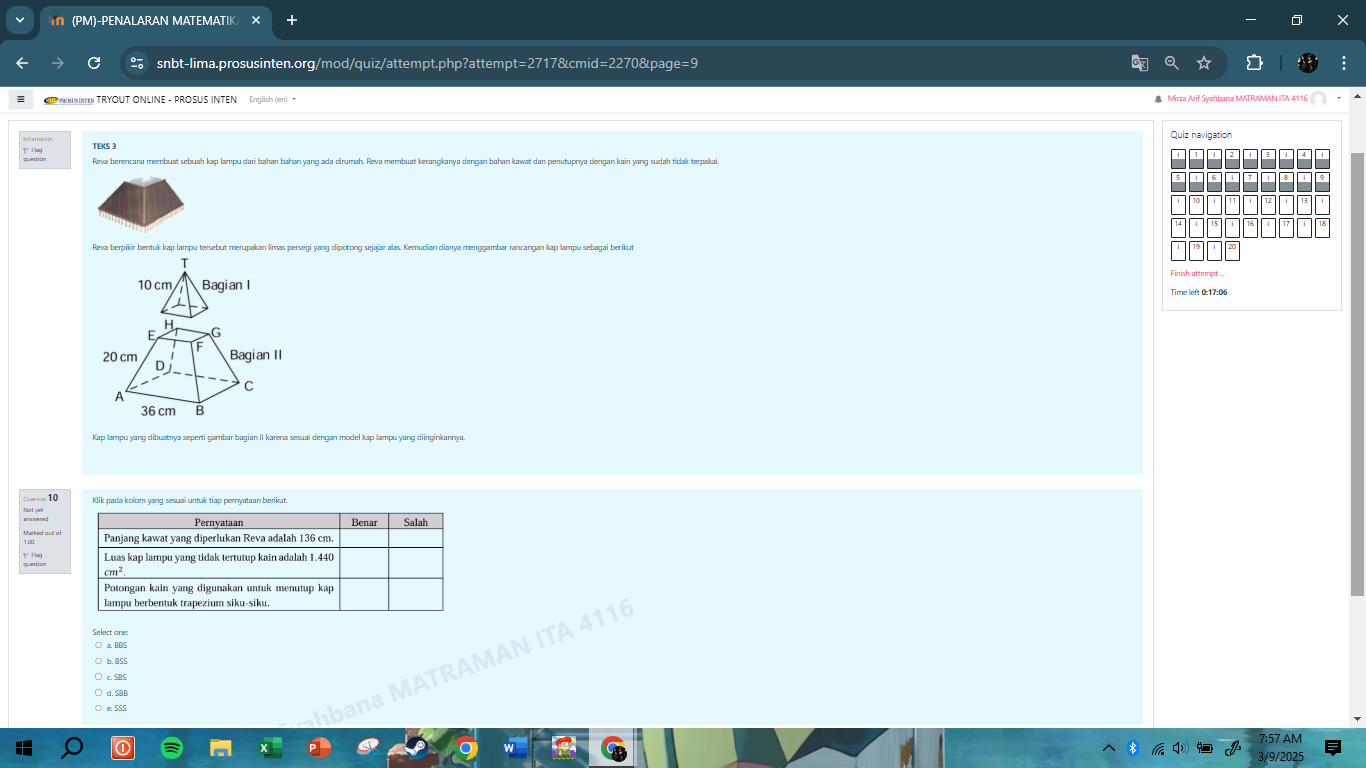Reload the quiz page
1366x768 pixels.
pos(94,63)
